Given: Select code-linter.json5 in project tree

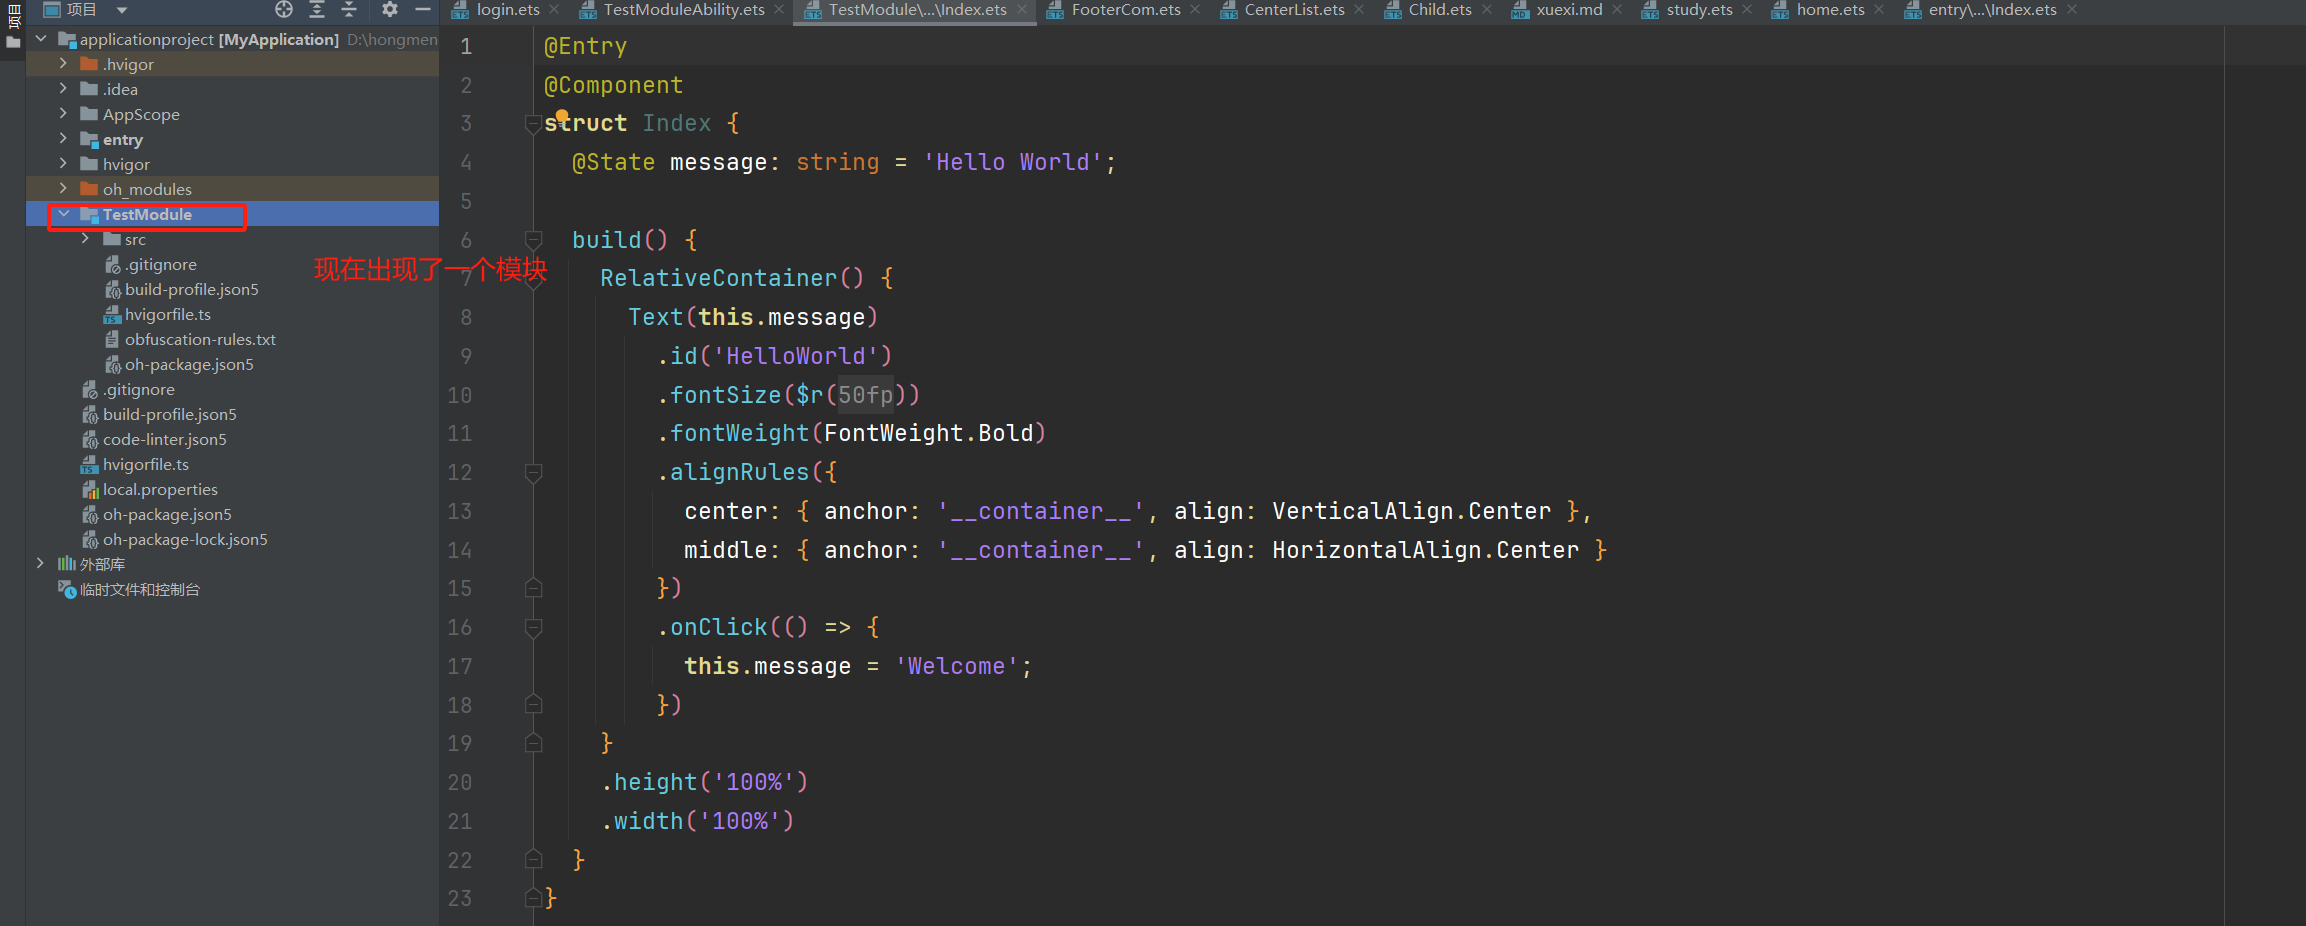Looking at the screenshot, I should click(165, 440).
